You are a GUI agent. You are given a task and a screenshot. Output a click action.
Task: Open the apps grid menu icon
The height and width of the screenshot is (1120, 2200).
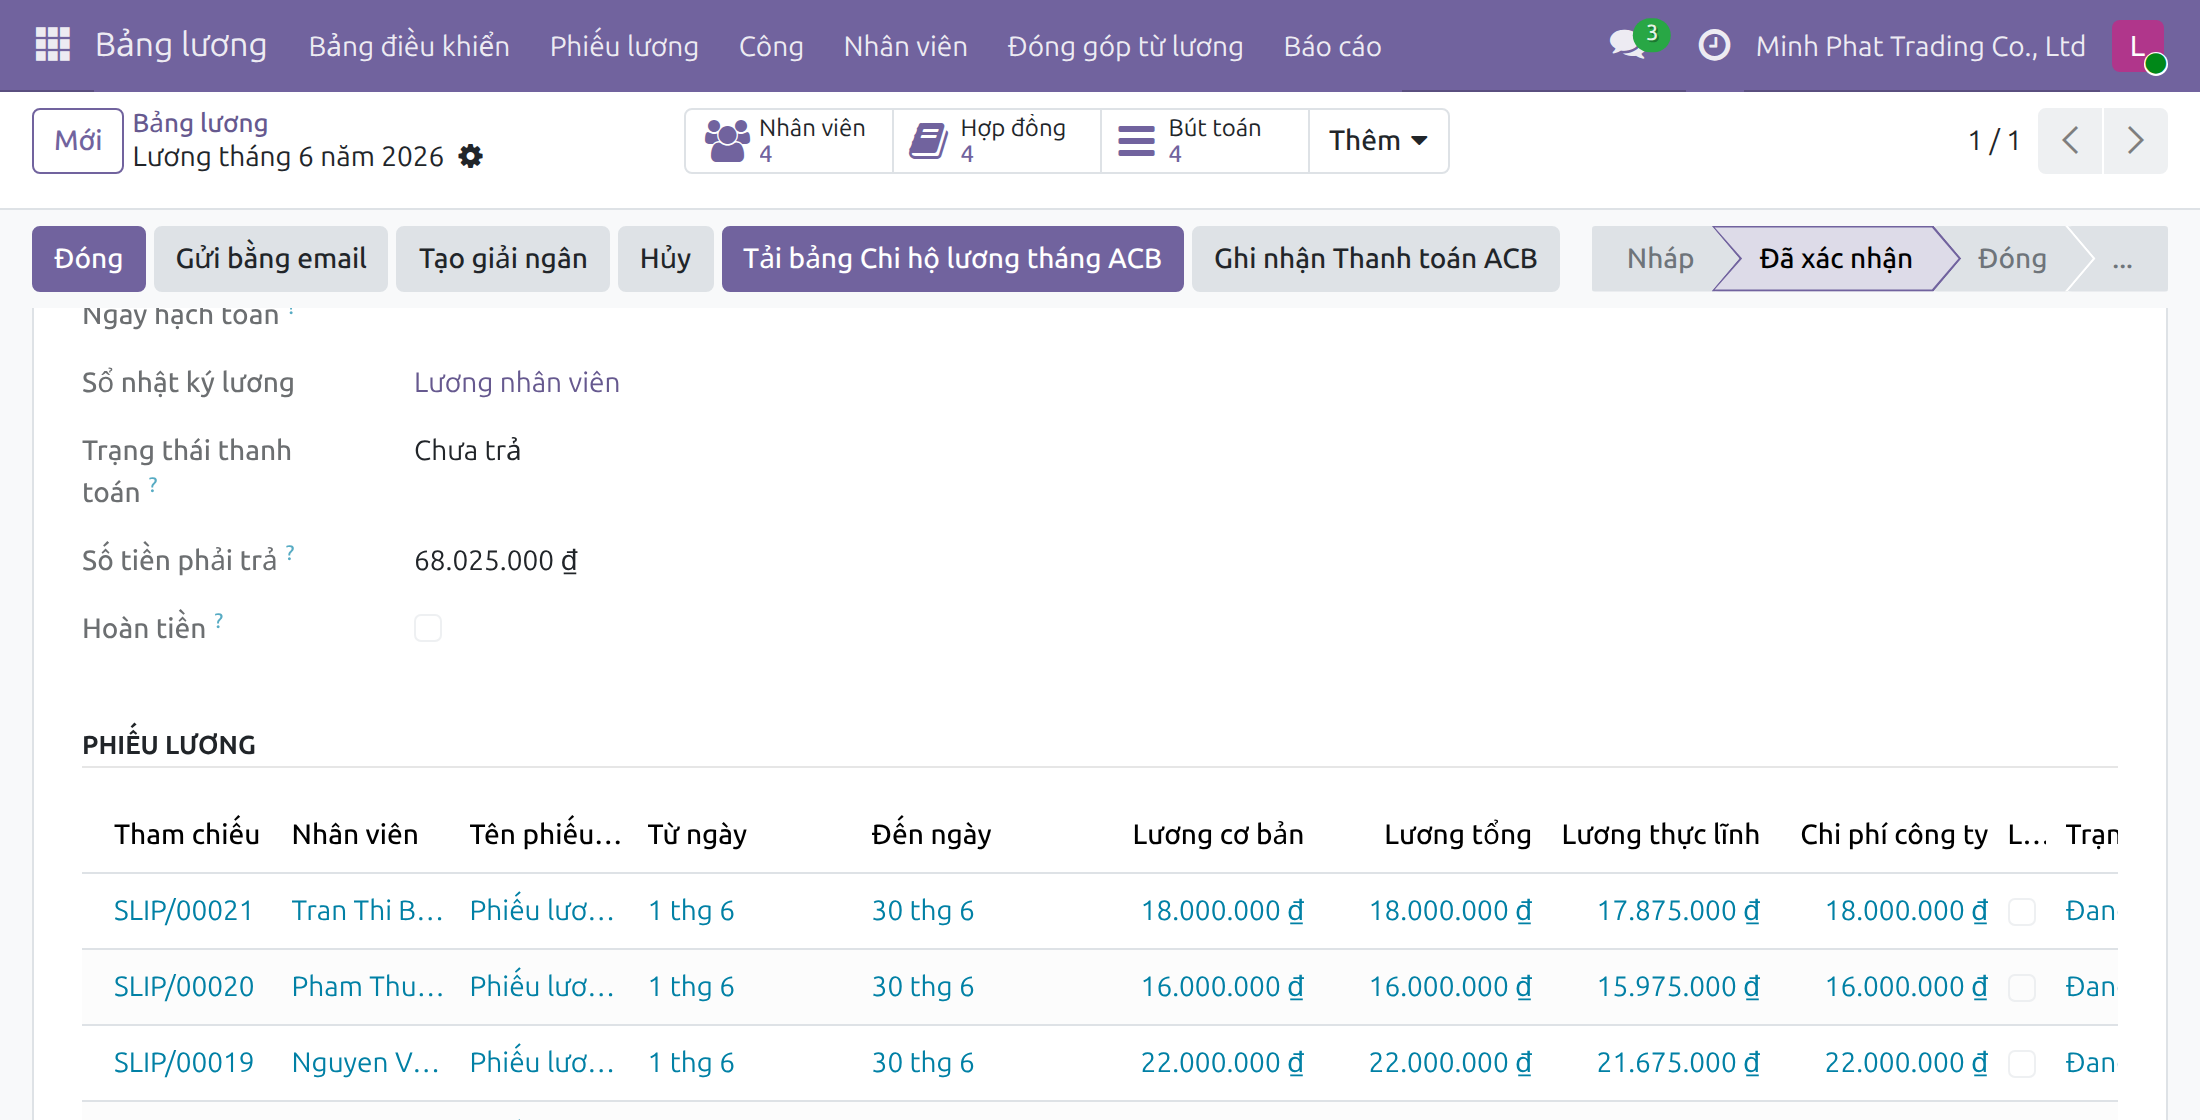click(52, 45)
